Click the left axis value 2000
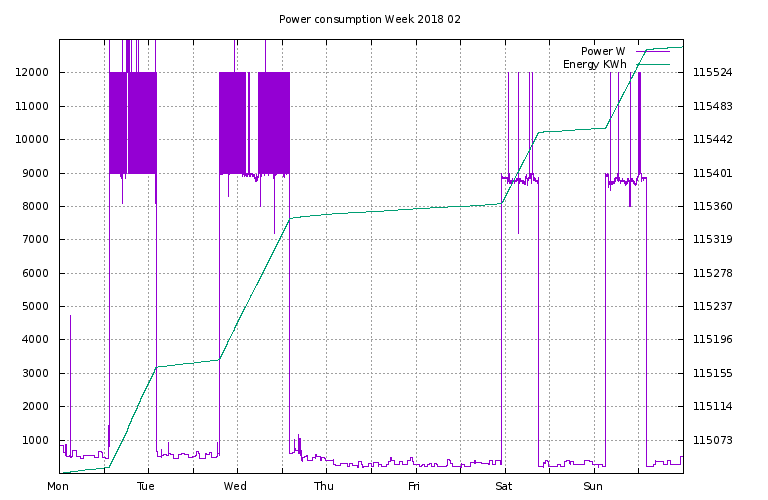The image size is (768, 500). (x=35, y=406)
